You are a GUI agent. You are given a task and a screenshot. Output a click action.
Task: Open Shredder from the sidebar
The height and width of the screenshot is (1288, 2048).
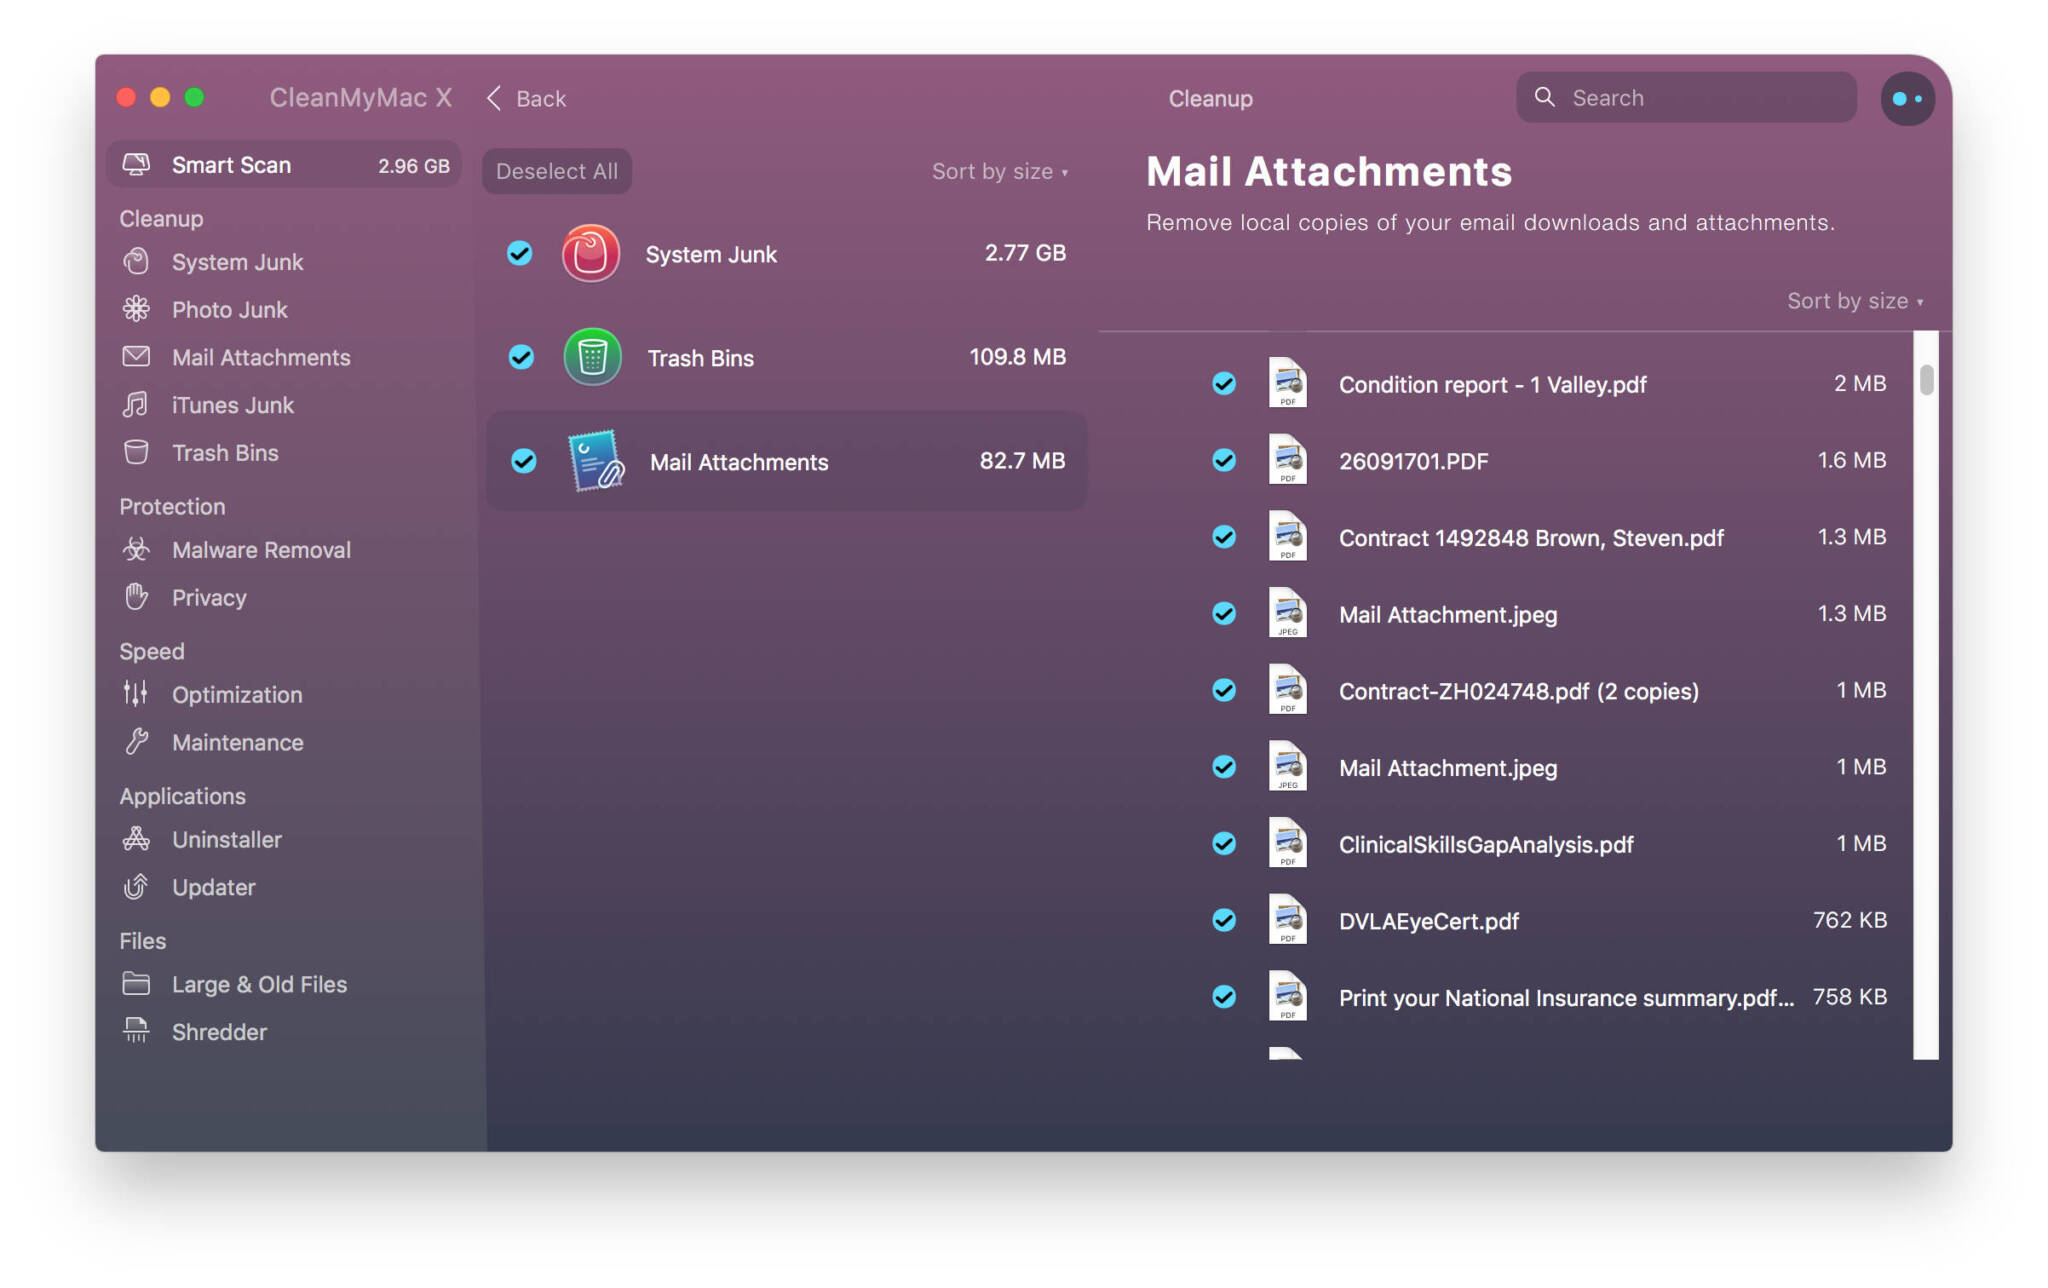tap(219, 1032)
